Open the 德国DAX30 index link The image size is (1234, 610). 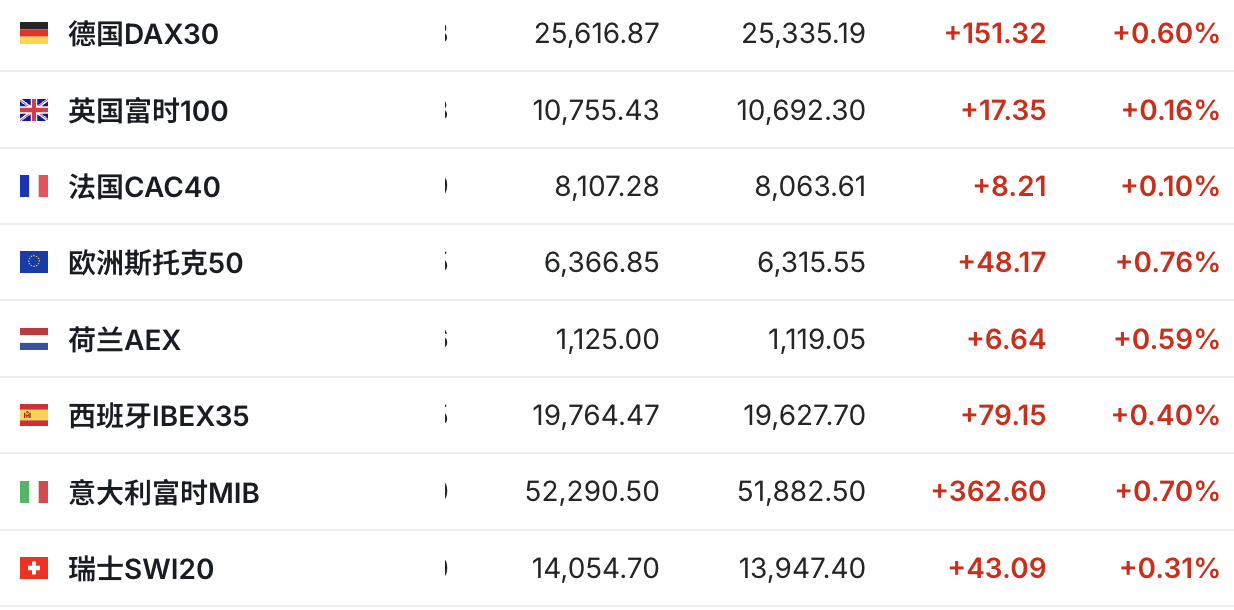[143, 34]
